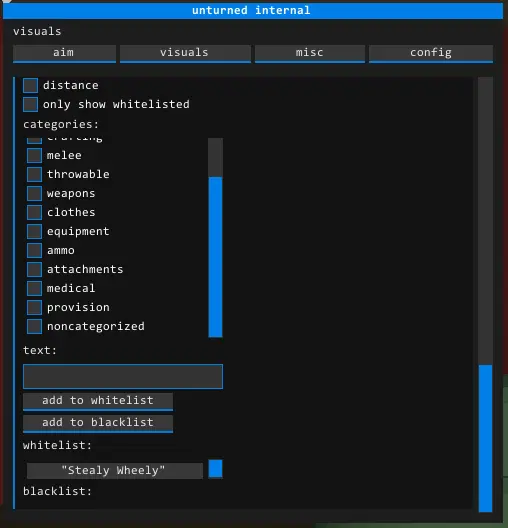This screenshot has height=528, width=508.
Task: Check the melee category
Action: [x=34, y=156]
